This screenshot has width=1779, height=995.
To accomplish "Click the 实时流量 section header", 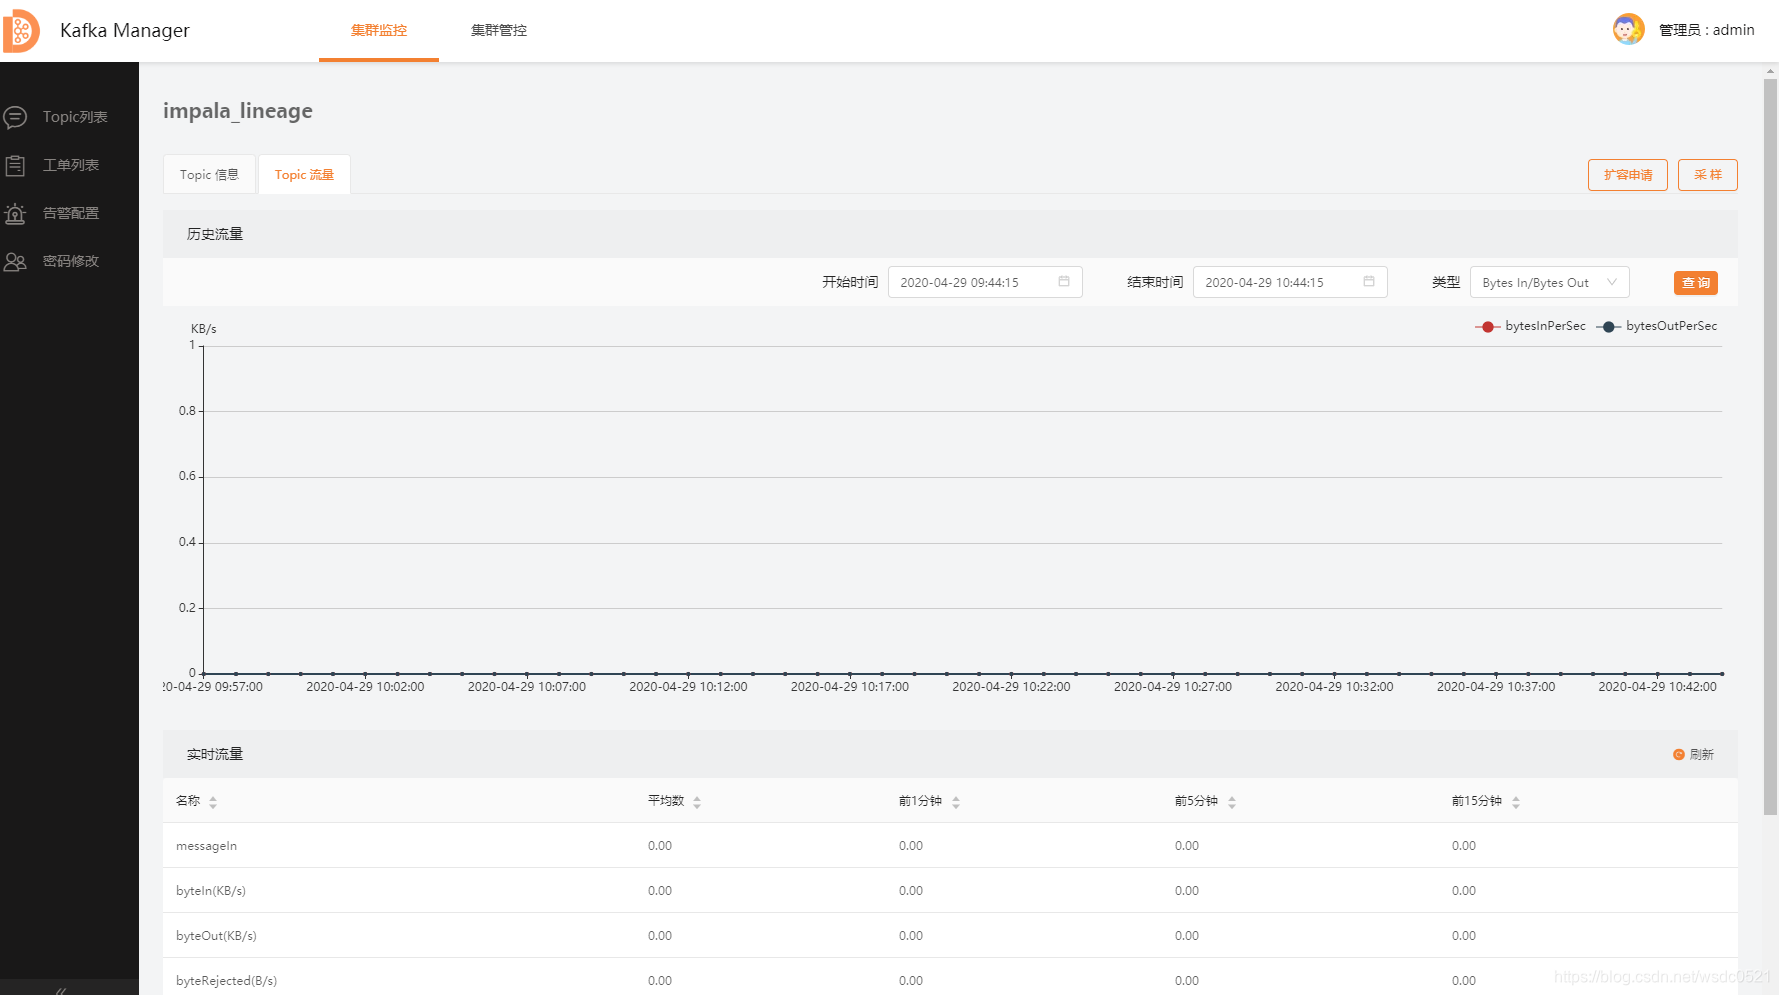I will 215,754.
